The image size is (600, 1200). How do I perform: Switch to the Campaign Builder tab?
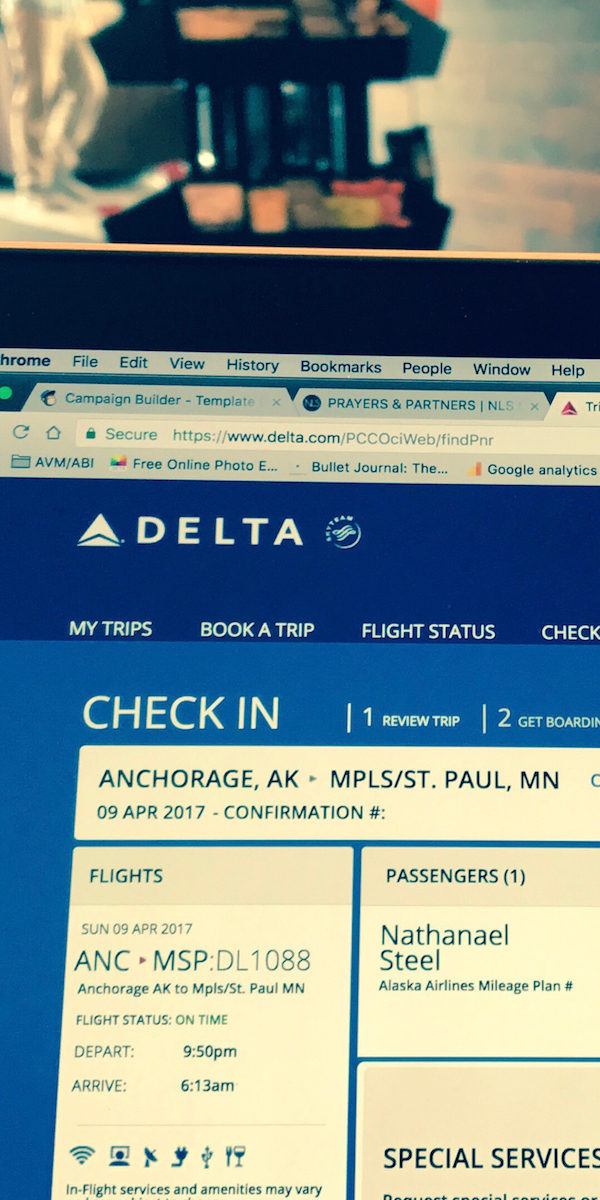[148, 399]
